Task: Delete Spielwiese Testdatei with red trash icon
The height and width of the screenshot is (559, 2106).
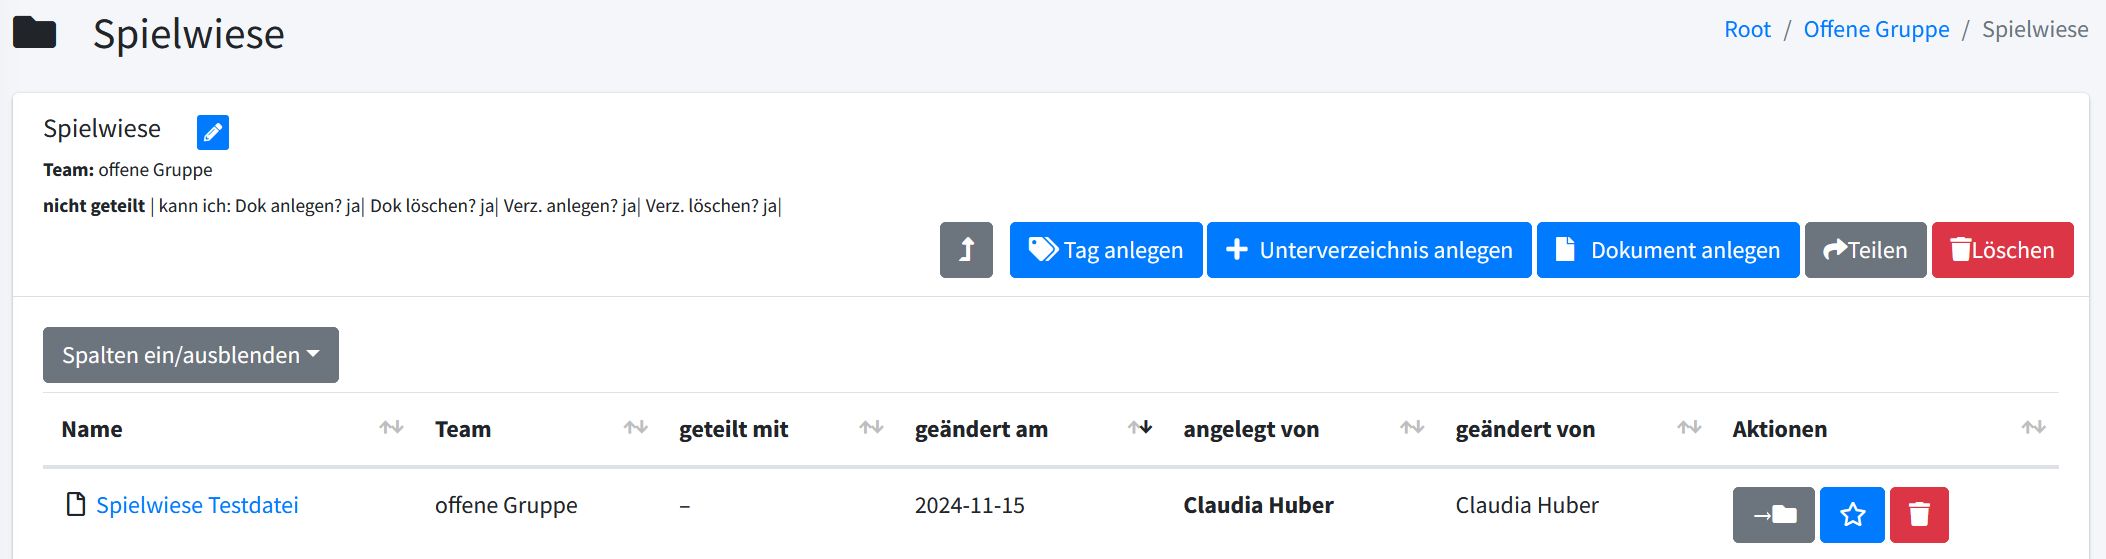Action: [1919, 515]
